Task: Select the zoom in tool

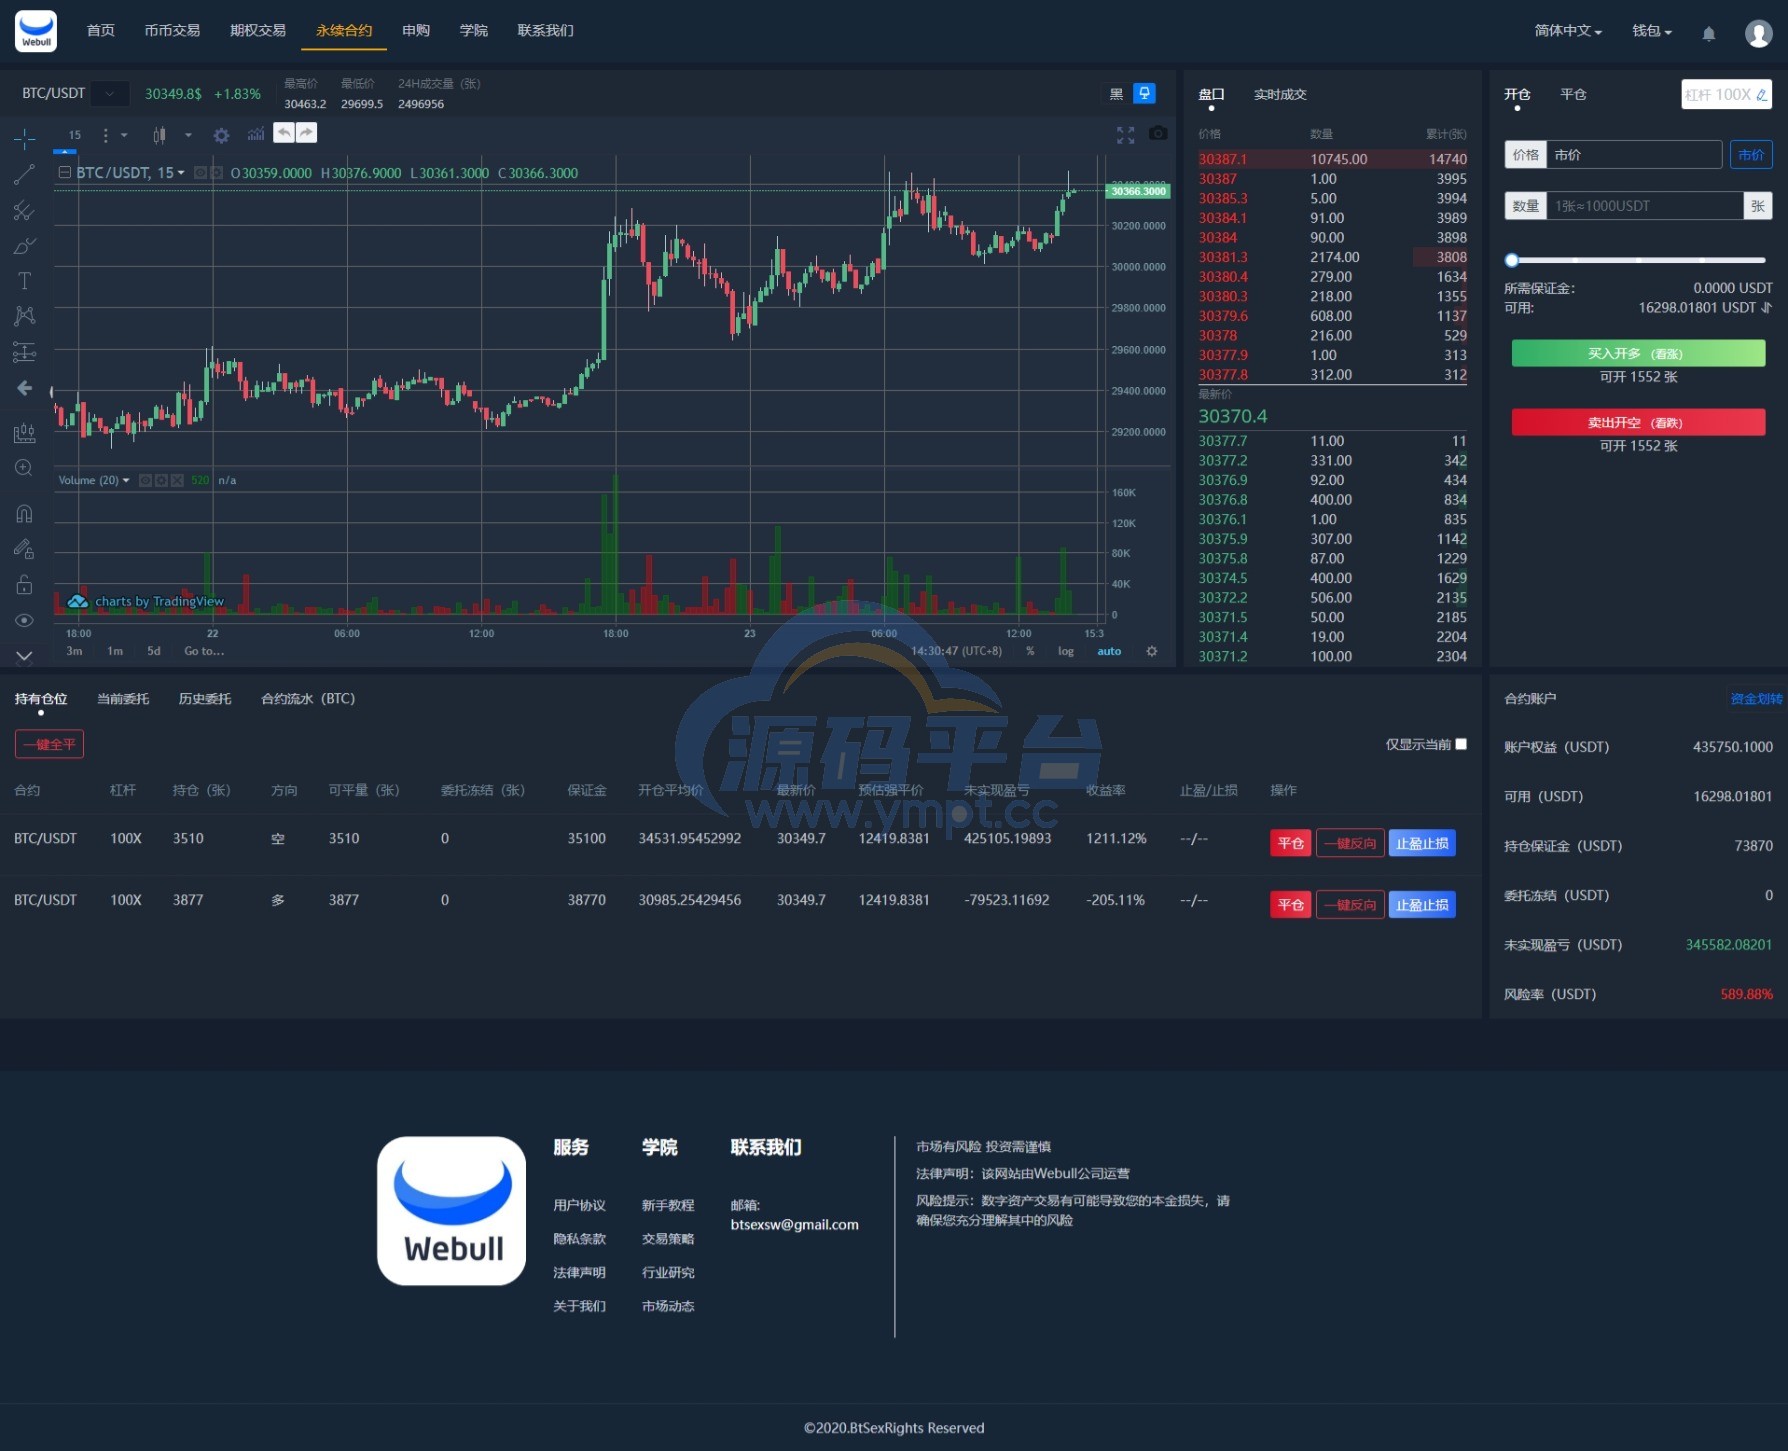Action: [25, 468]
